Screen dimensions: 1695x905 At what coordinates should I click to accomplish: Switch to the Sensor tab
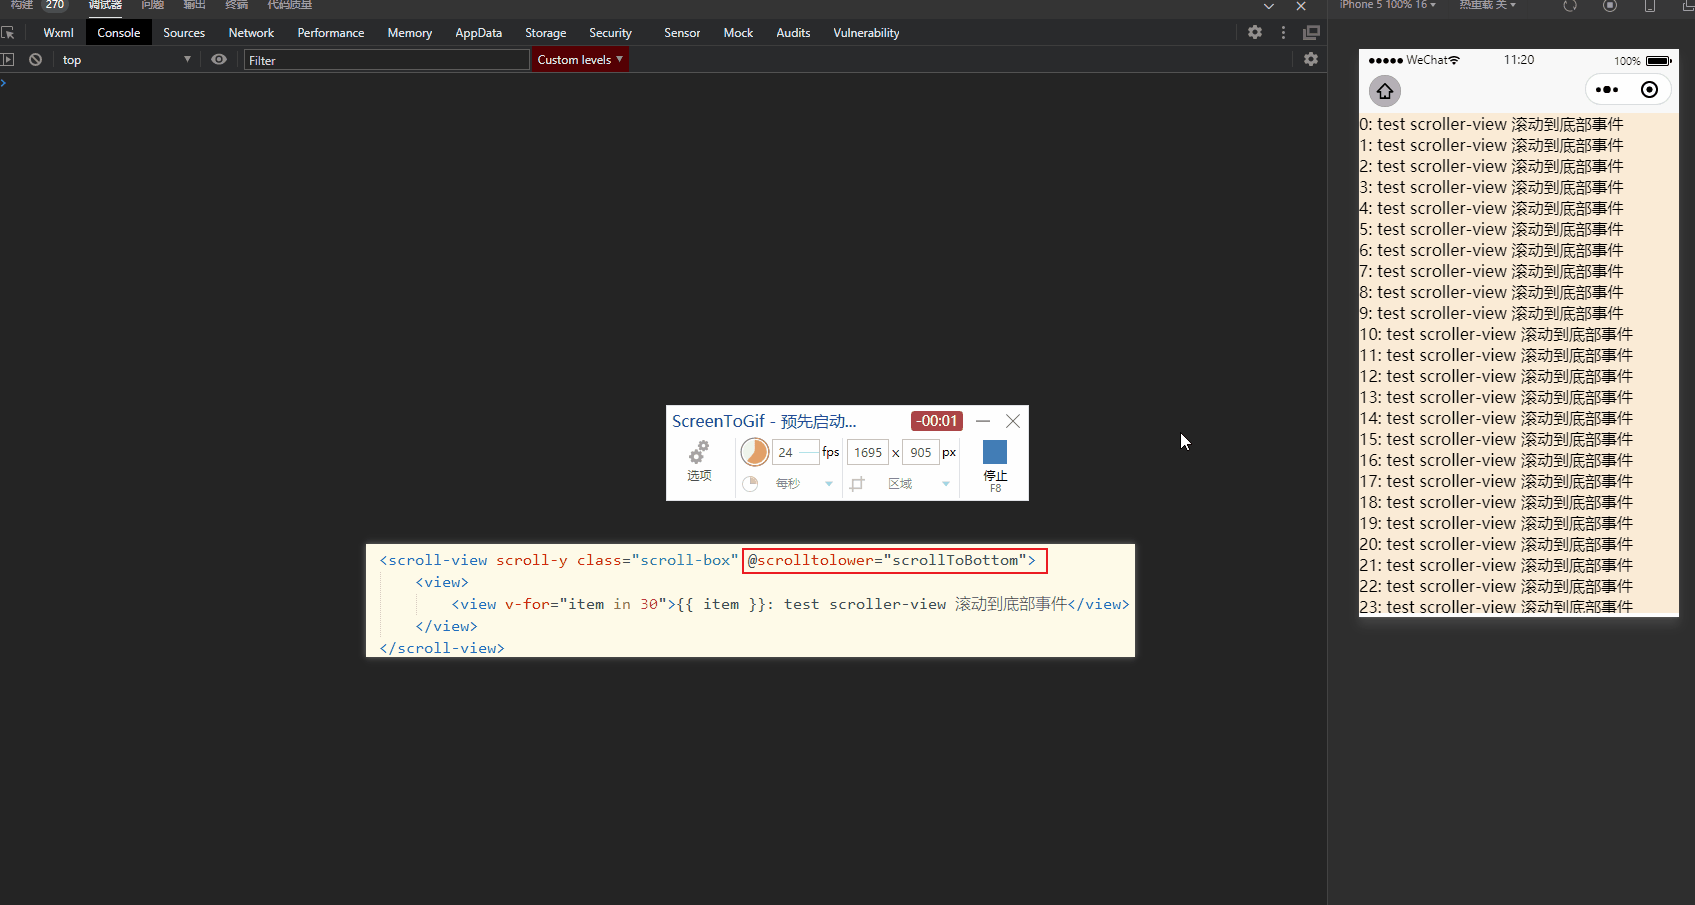coord(682,33)
